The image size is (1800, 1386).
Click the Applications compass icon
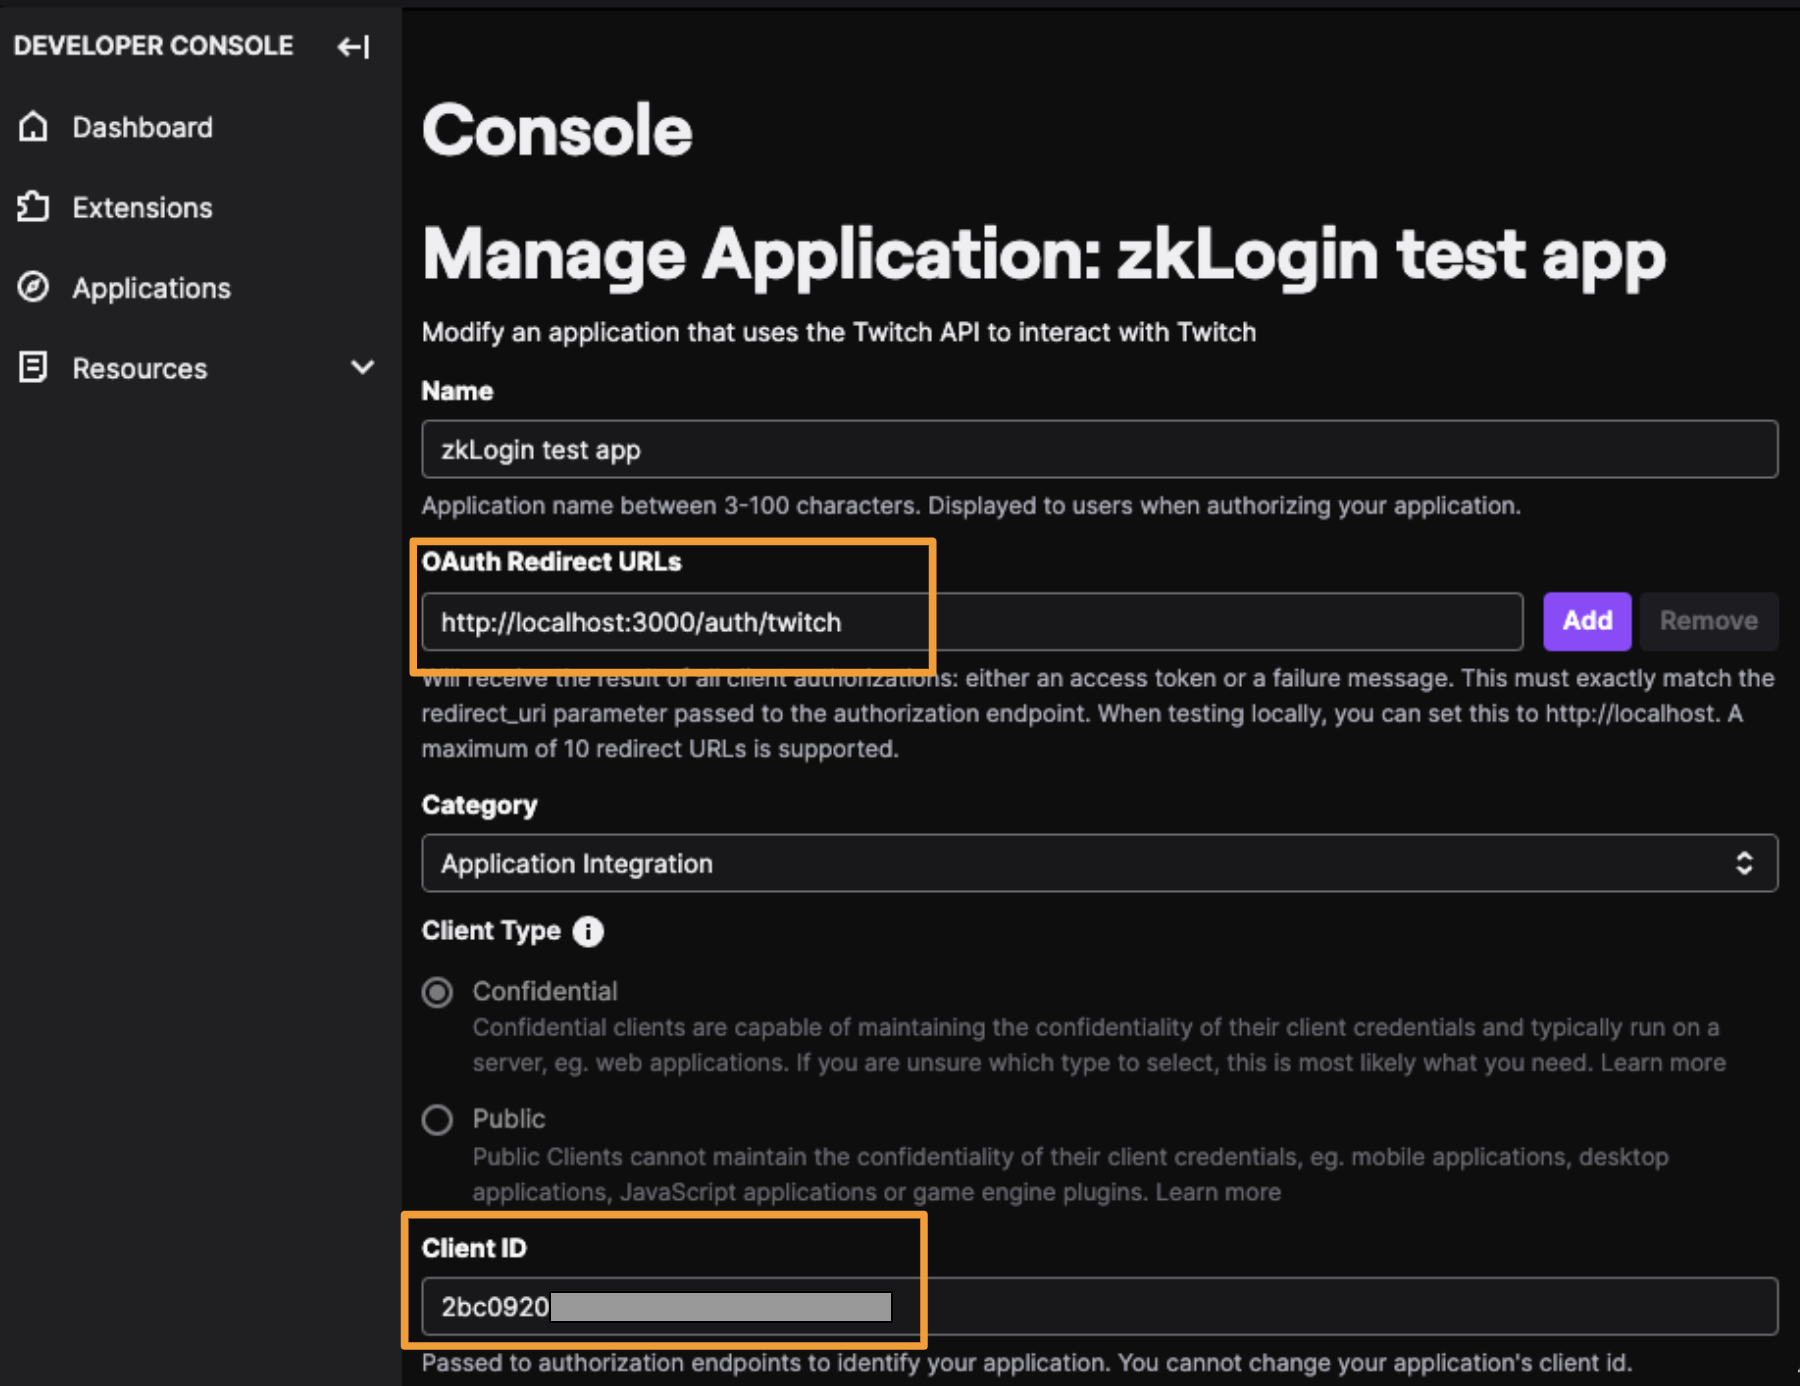point(33,287)
